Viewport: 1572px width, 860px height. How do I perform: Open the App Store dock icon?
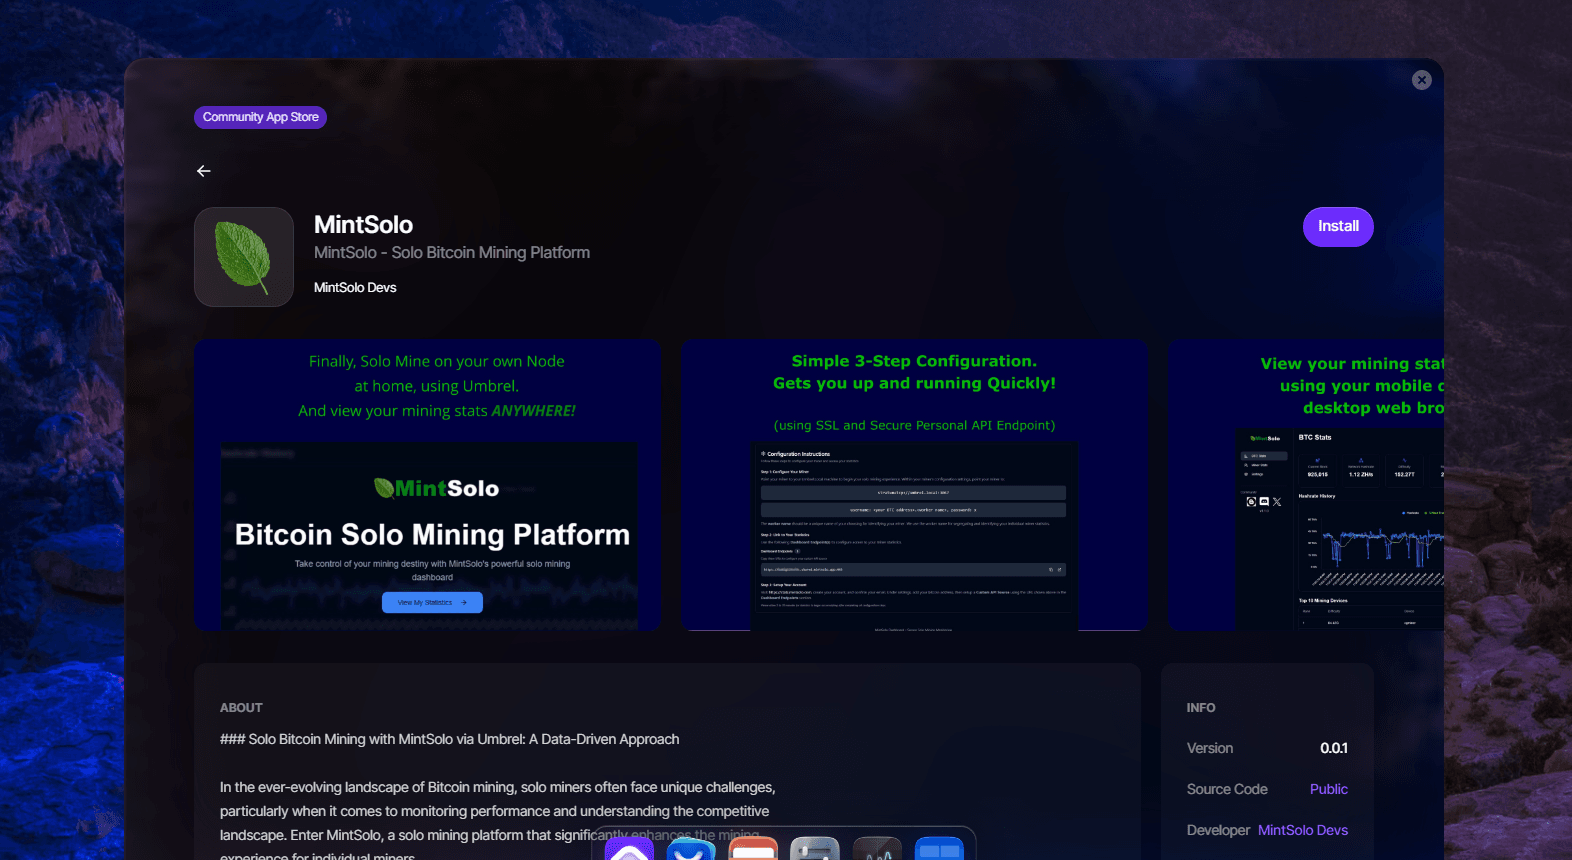point(691,850)
